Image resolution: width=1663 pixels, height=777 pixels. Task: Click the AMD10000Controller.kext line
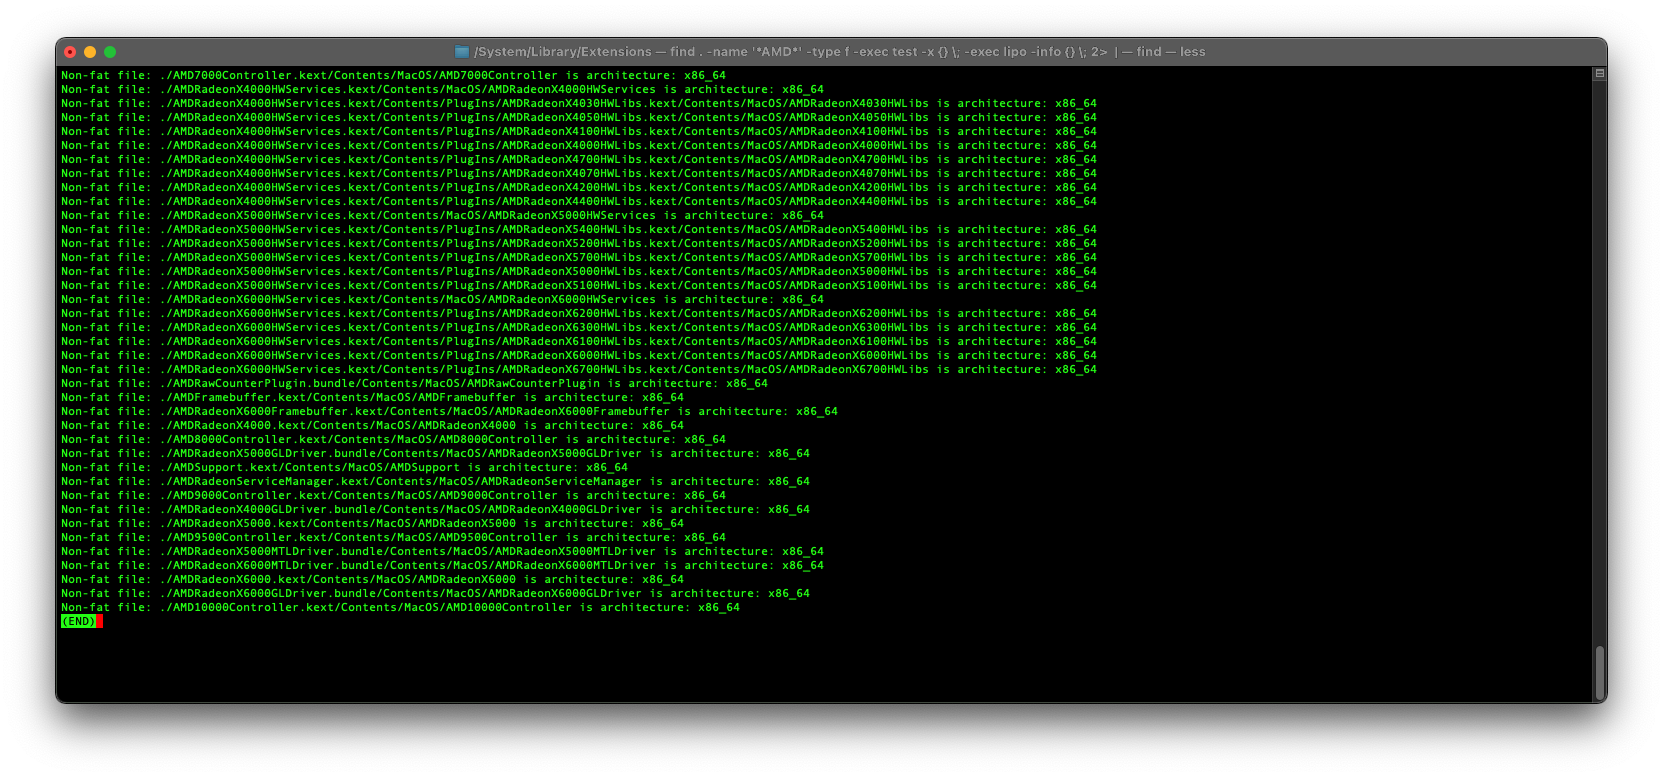click(x=400, y=607)
